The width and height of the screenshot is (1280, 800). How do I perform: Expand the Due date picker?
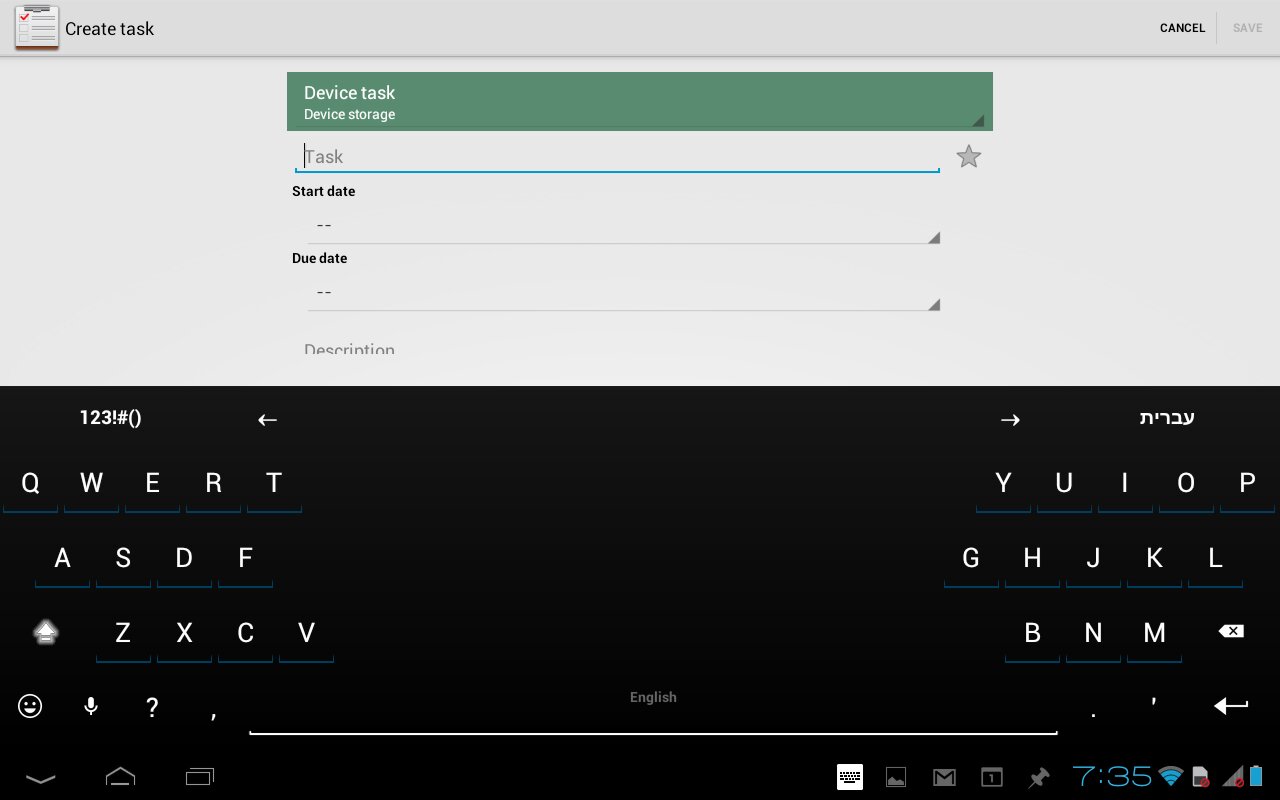623,293
